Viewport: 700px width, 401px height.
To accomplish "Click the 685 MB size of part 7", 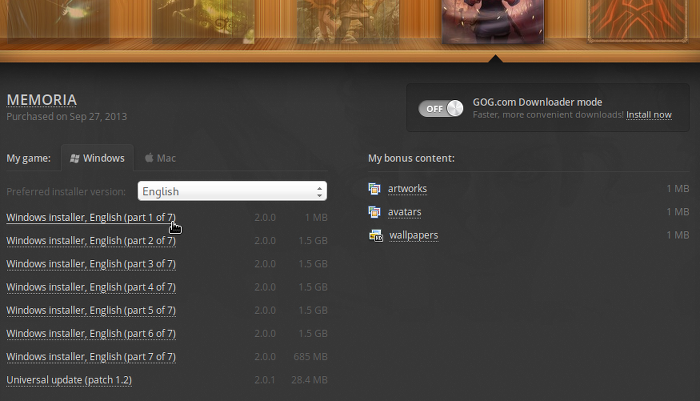I will pos(310,357).
